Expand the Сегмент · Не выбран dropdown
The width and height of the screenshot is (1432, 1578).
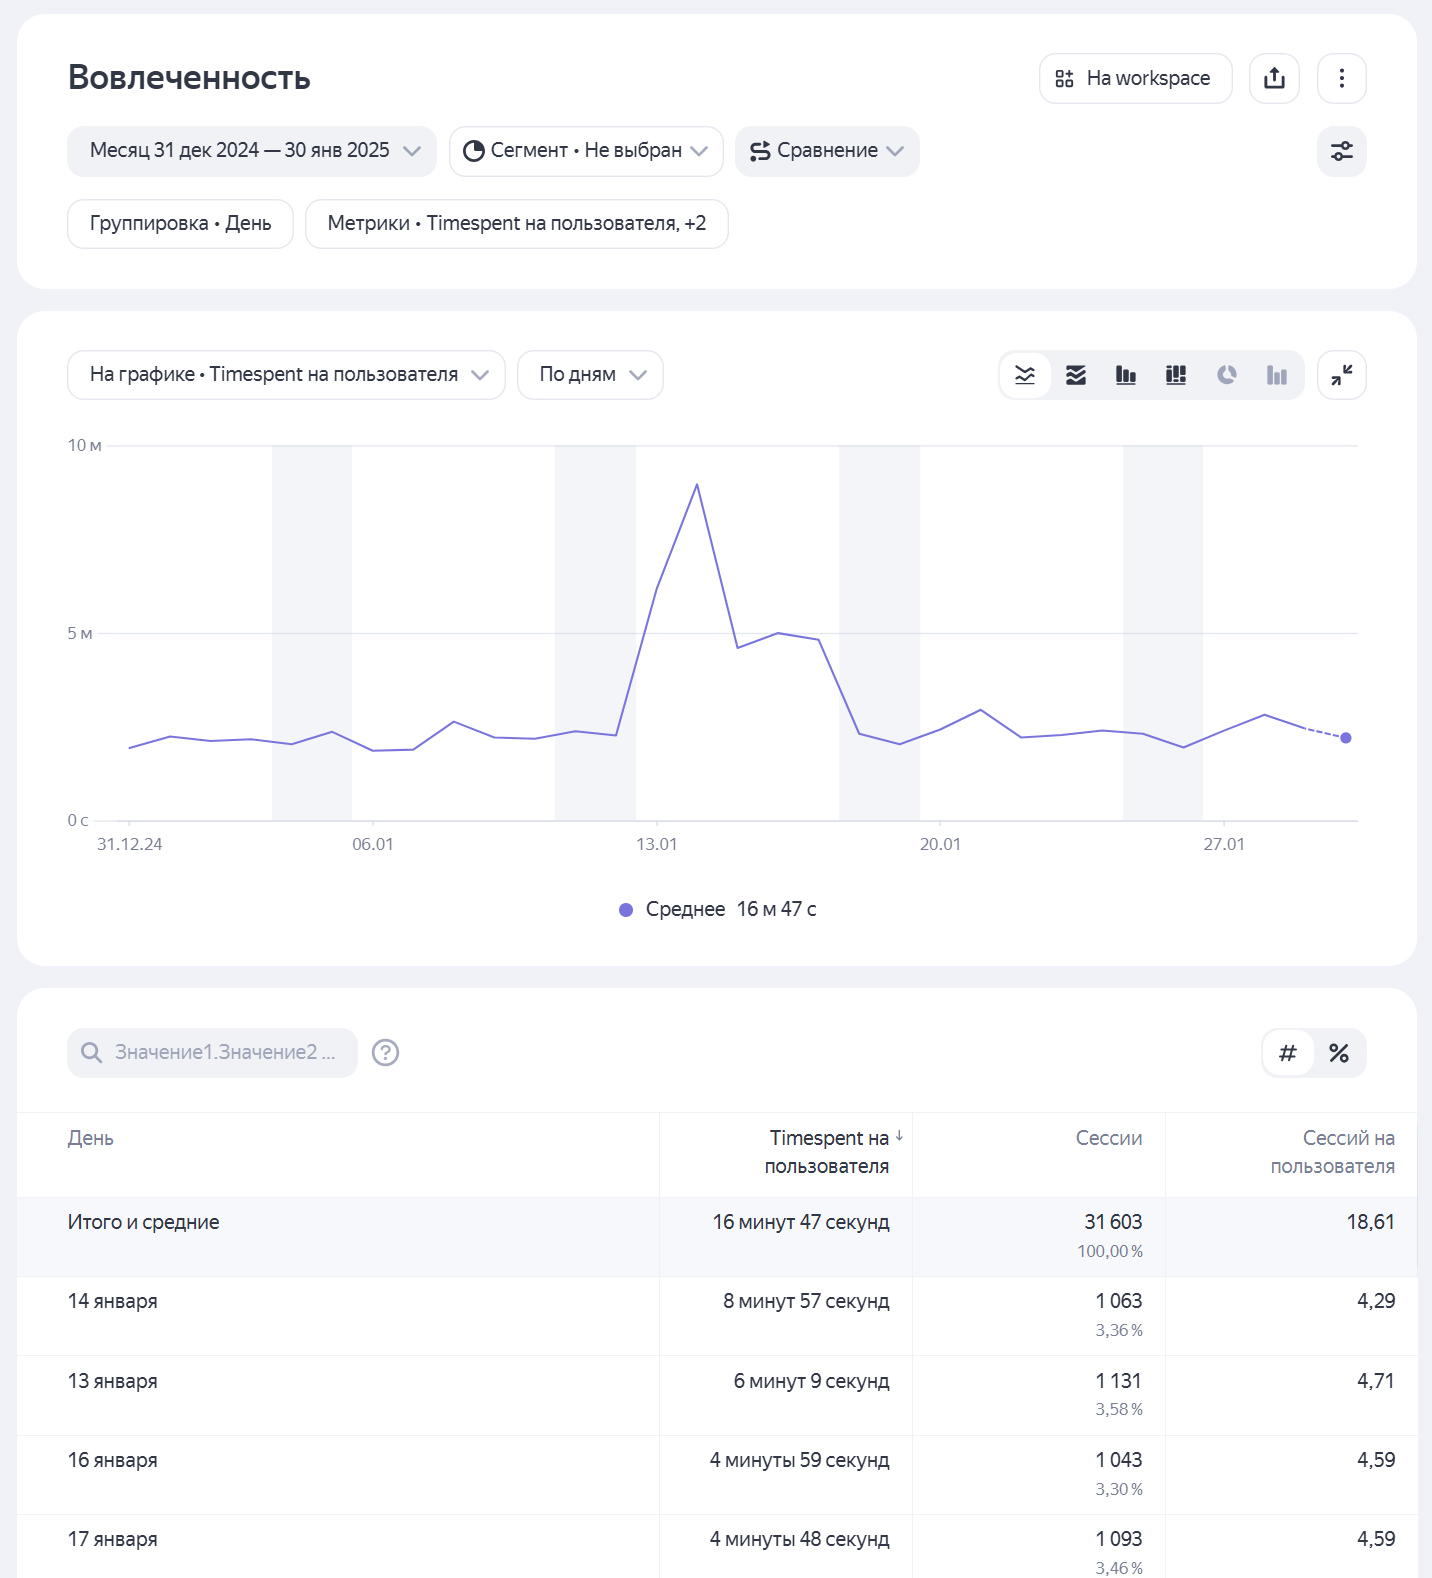click(586, 151)
